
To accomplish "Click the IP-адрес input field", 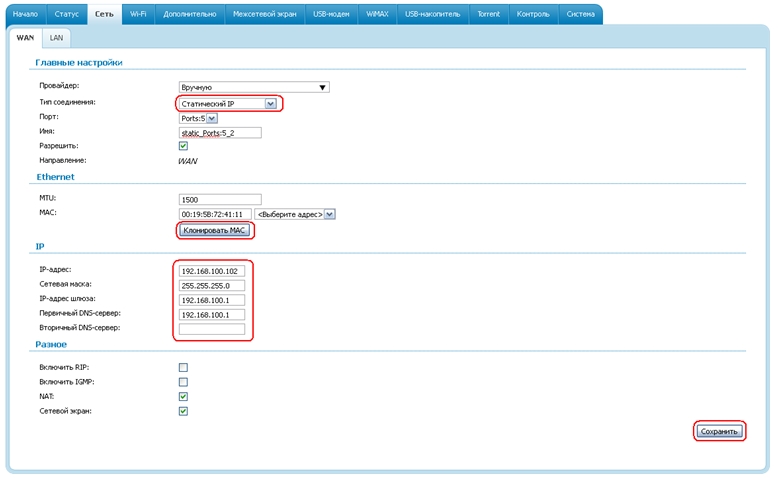I will click(x=211, y=270).
